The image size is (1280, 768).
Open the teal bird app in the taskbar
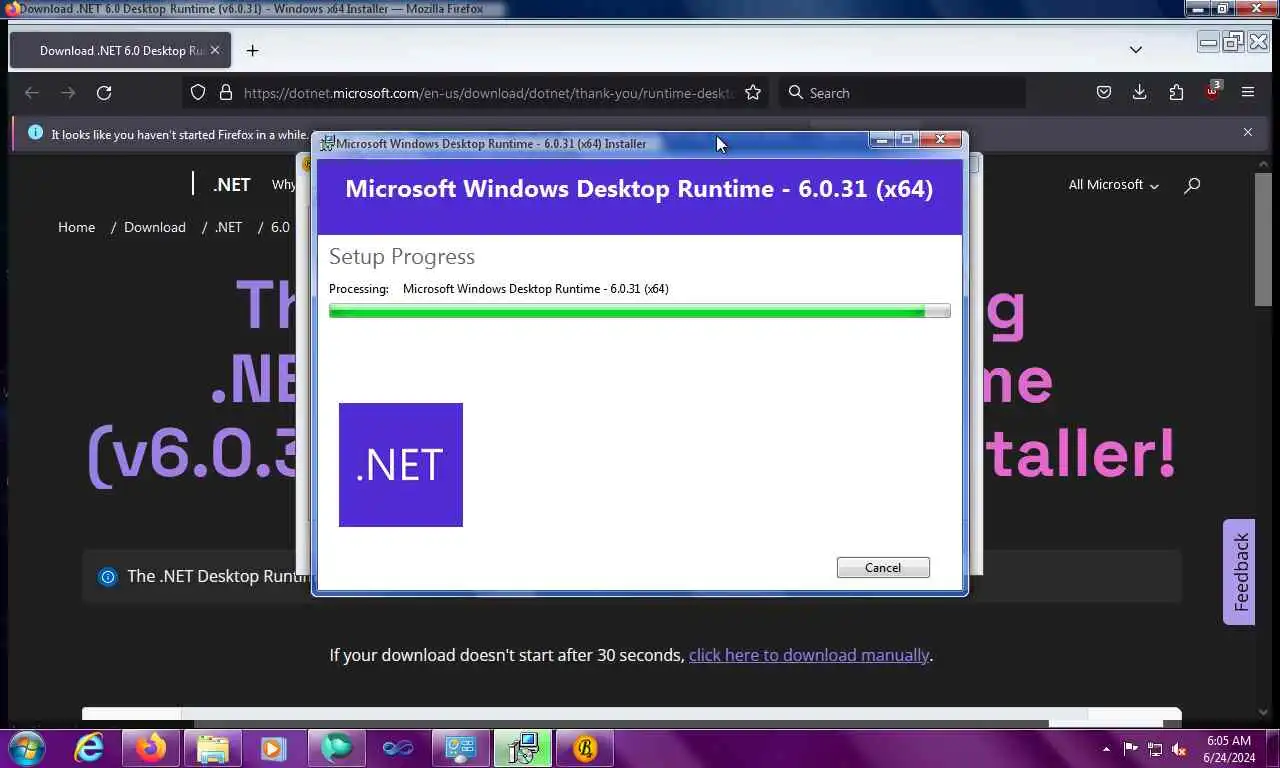coord(337,748)
